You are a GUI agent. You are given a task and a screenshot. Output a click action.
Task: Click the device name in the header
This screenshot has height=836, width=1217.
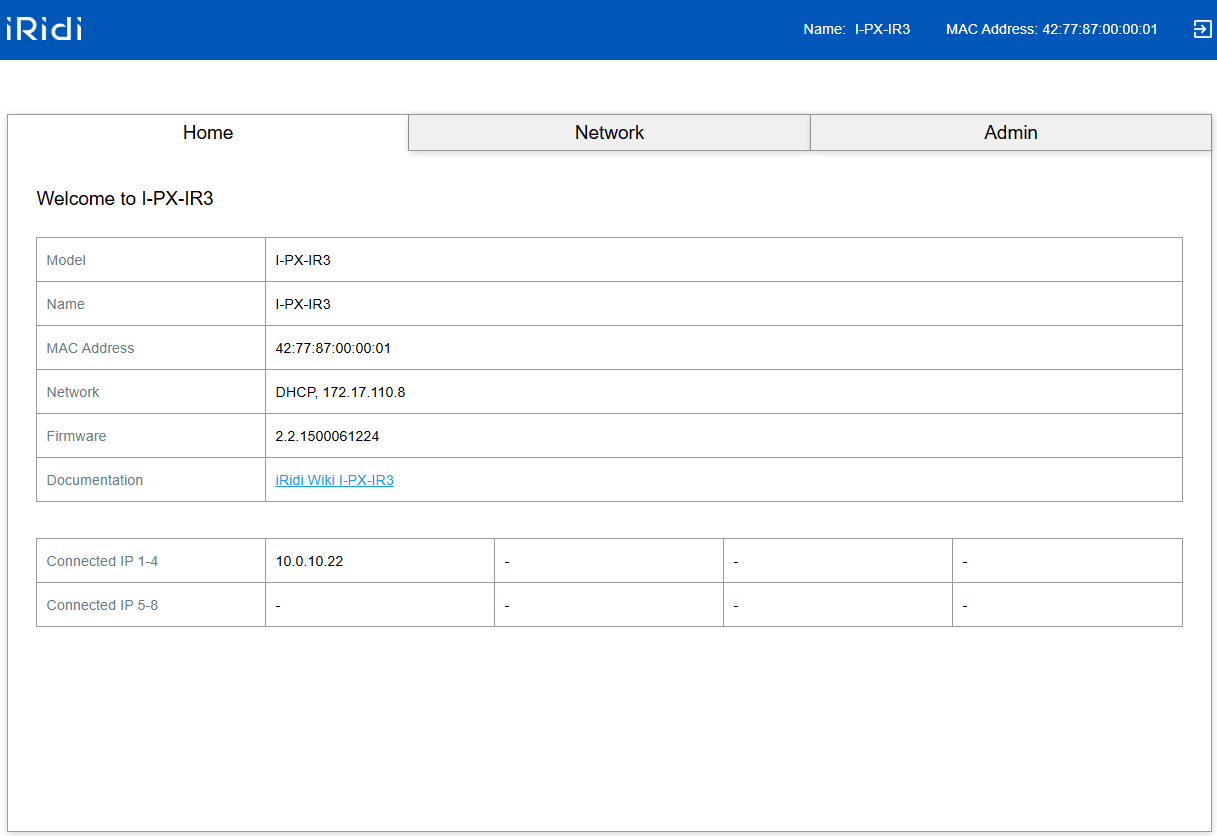(x=881, y=29)
